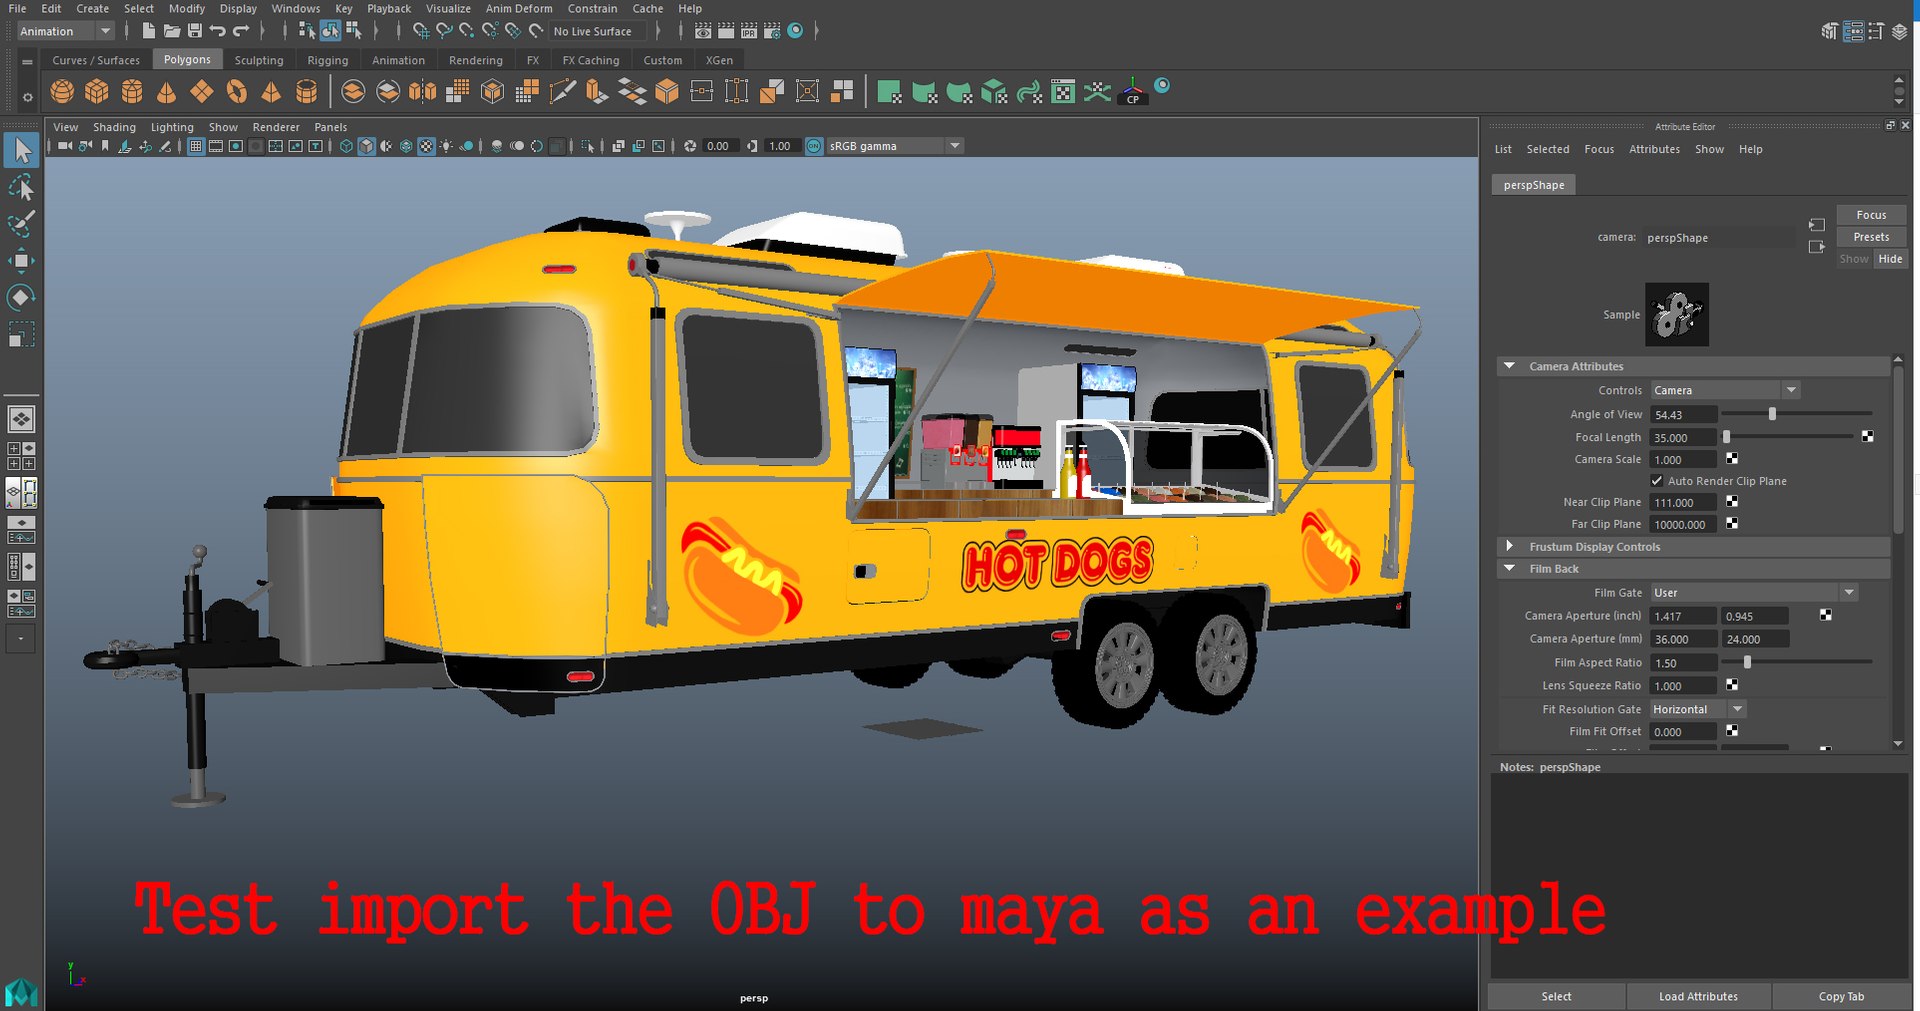Toggle the snap to grids magnet icon
The width and height of the screenshot is (1920, 1011).
pyautogui.click(x=421, y=31)
